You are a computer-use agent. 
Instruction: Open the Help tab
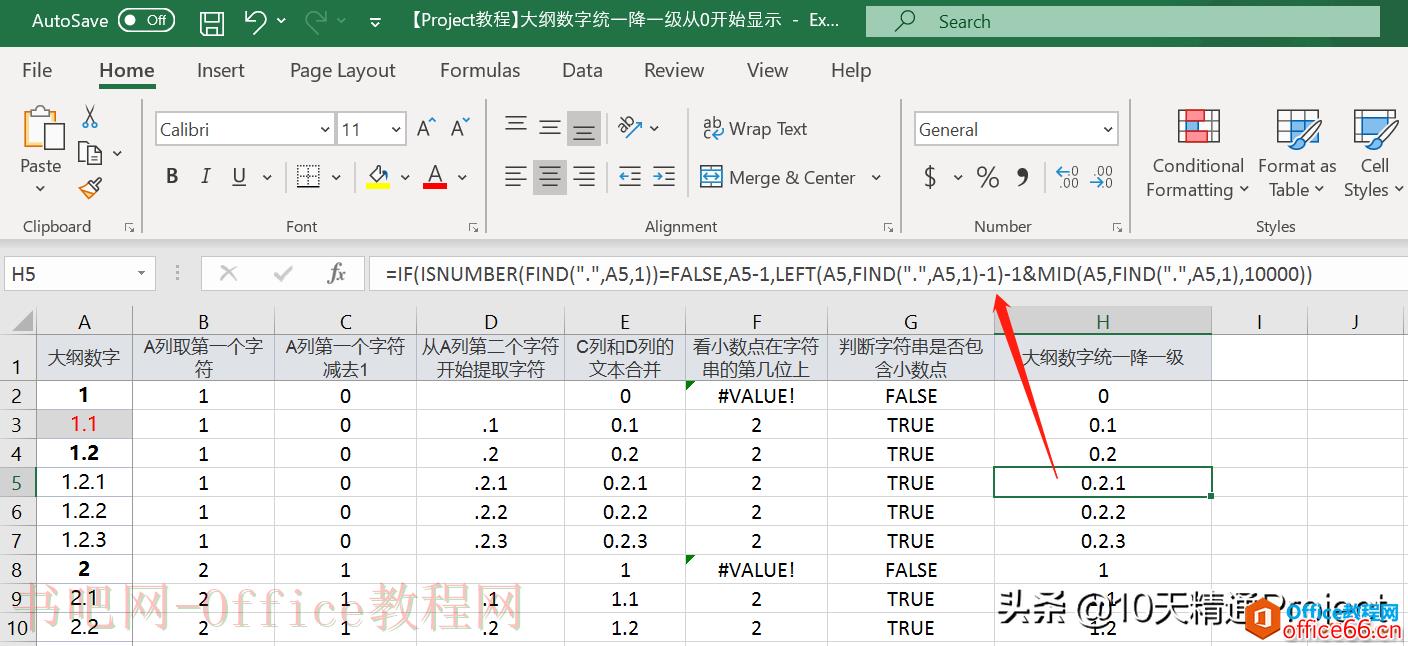851,70
